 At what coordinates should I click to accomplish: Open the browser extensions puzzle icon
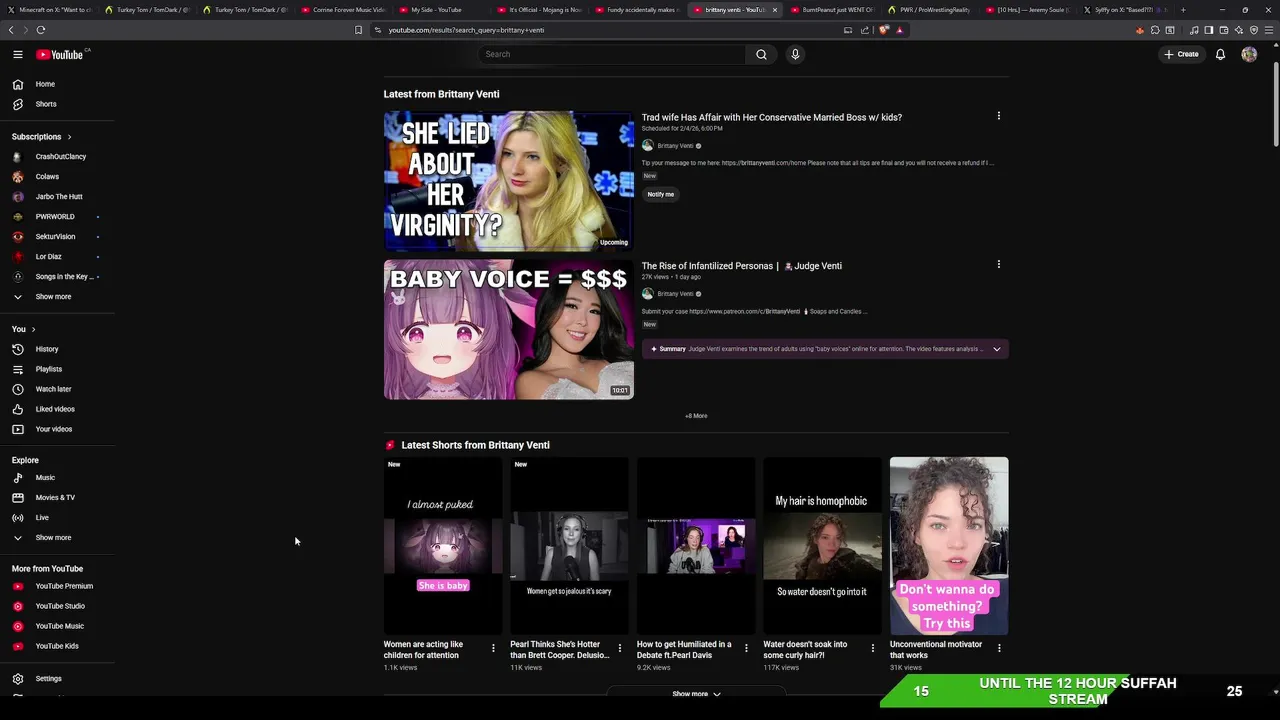1156,30
